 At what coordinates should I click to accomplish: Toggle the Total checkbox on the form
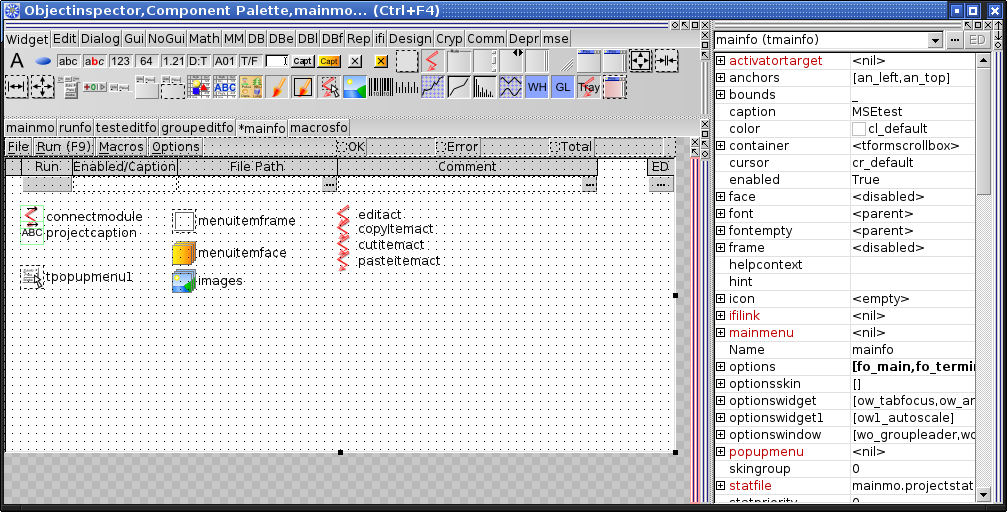click(x=554, y=147)
